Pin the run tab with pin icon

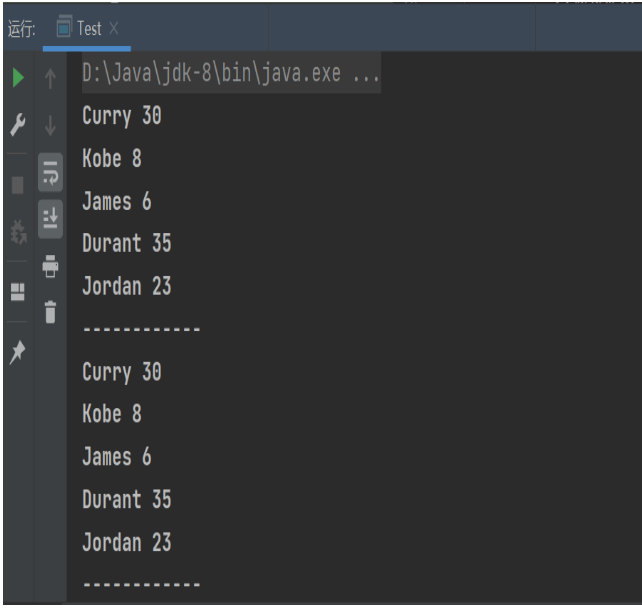pyautogui.click(x=17, y=352)
